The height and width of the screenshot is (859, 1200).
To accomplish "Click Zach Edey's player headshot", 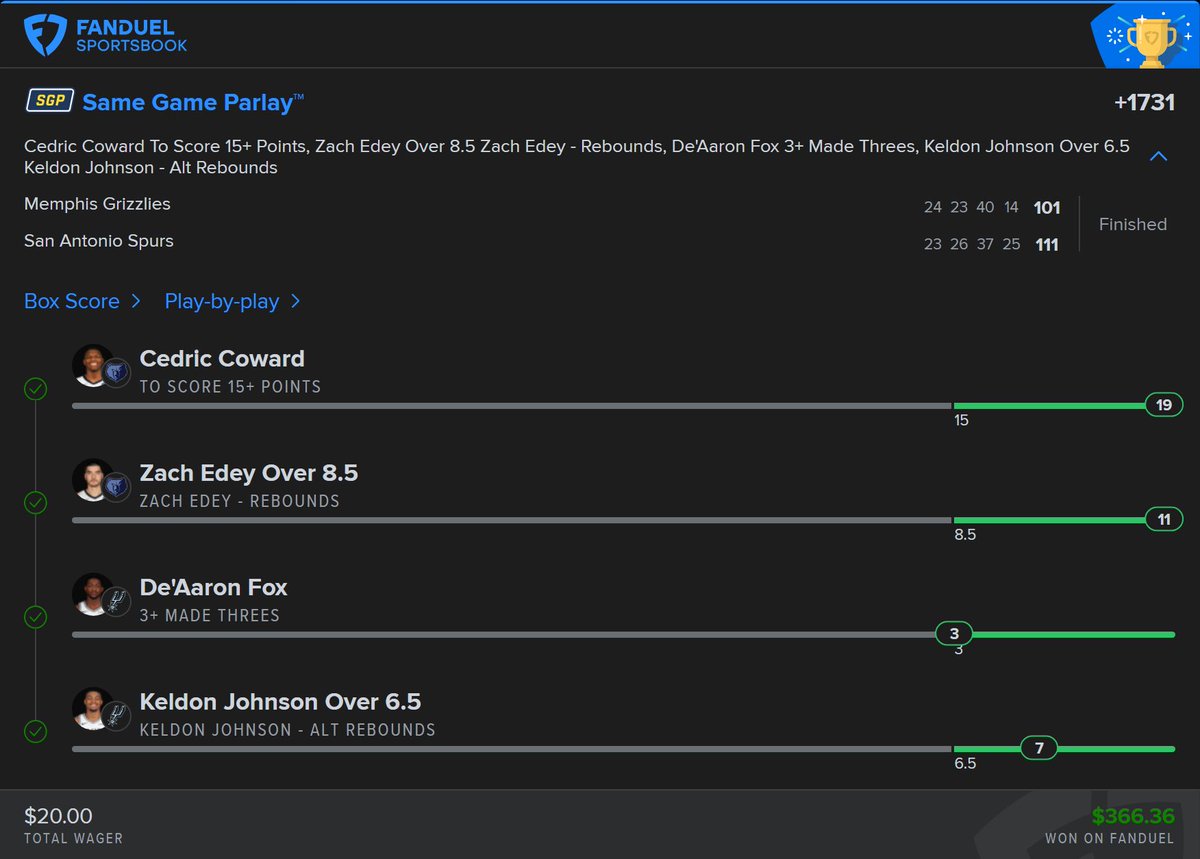I will [93, 480].
